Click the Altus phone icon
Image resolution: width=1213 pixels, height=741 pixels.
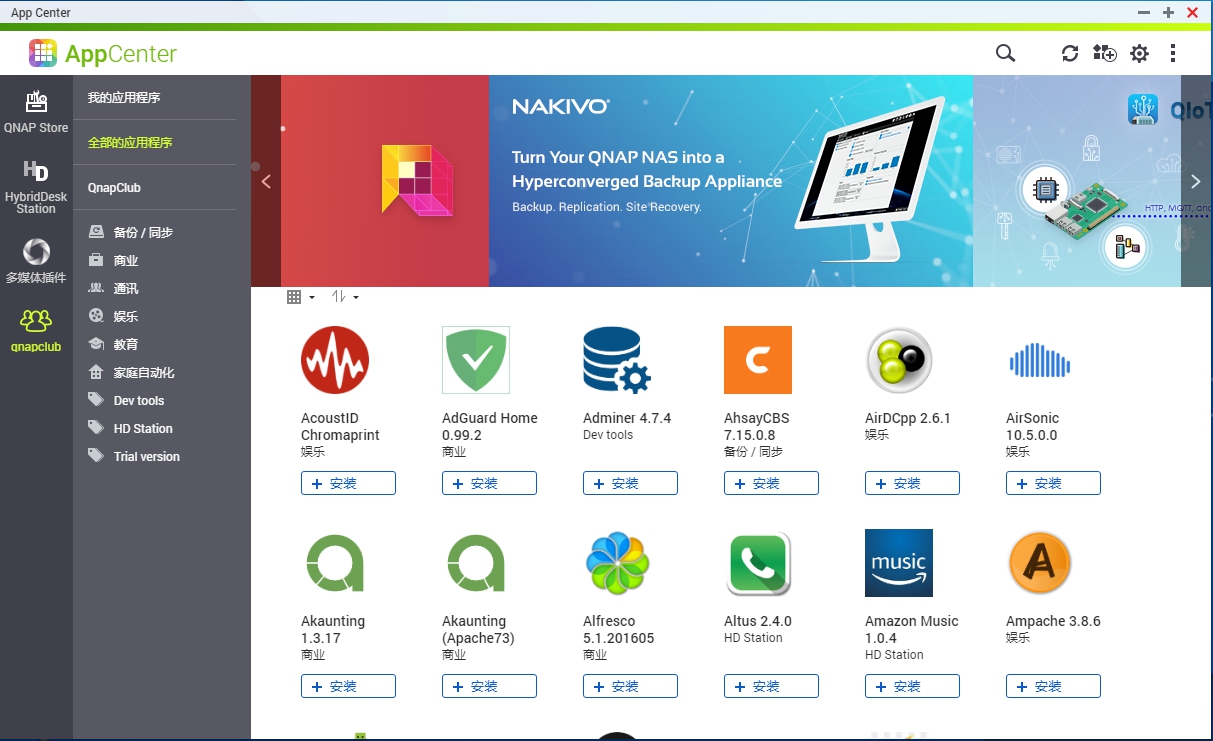coord(758,563)
